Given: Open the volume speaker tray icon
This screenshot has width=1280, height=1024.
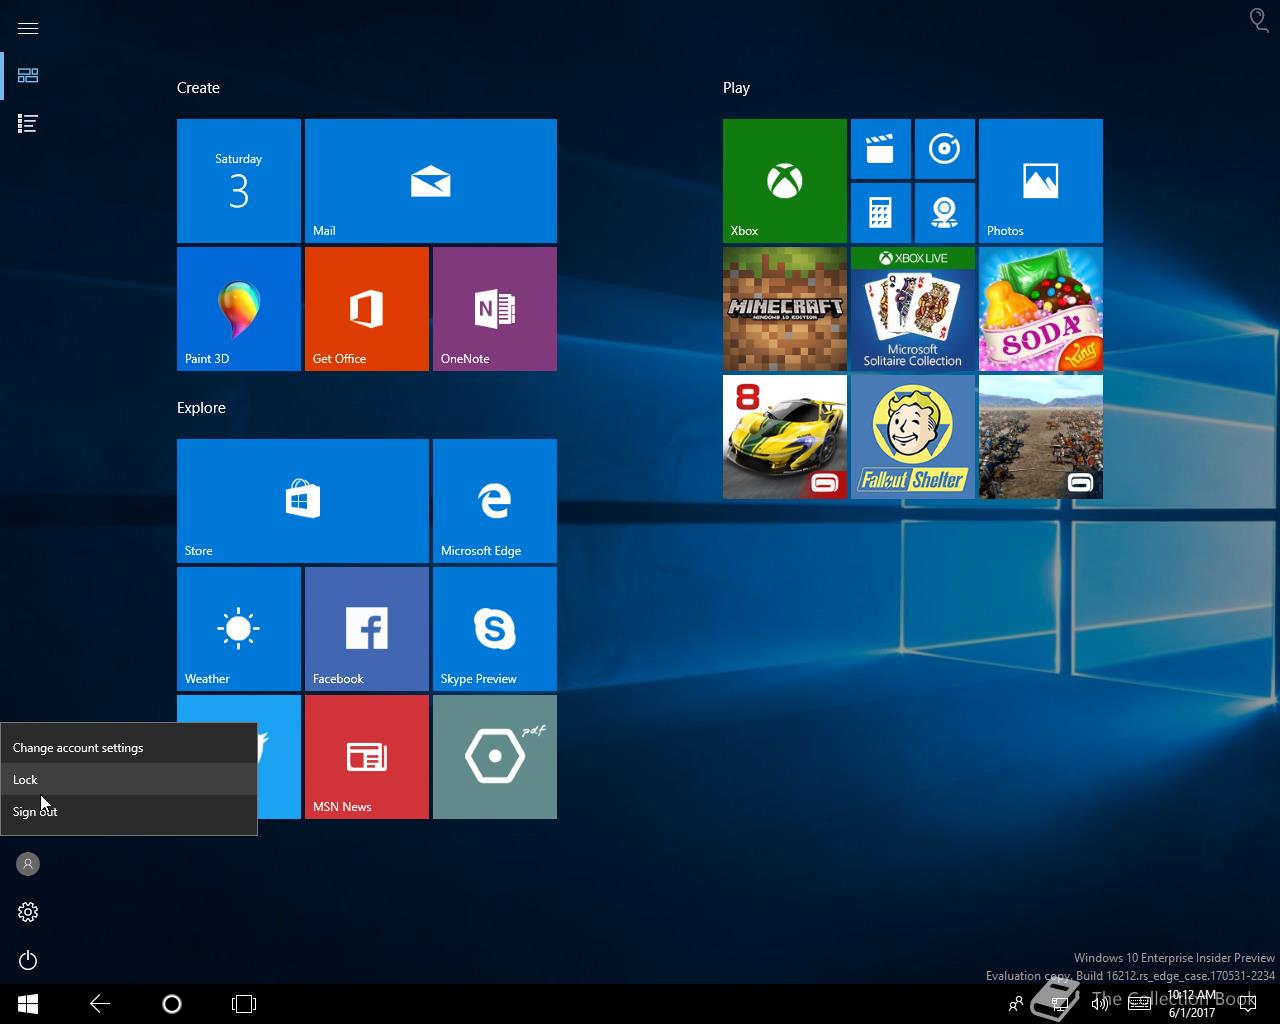Looking at the screenshot, I should [1100, 1004].
